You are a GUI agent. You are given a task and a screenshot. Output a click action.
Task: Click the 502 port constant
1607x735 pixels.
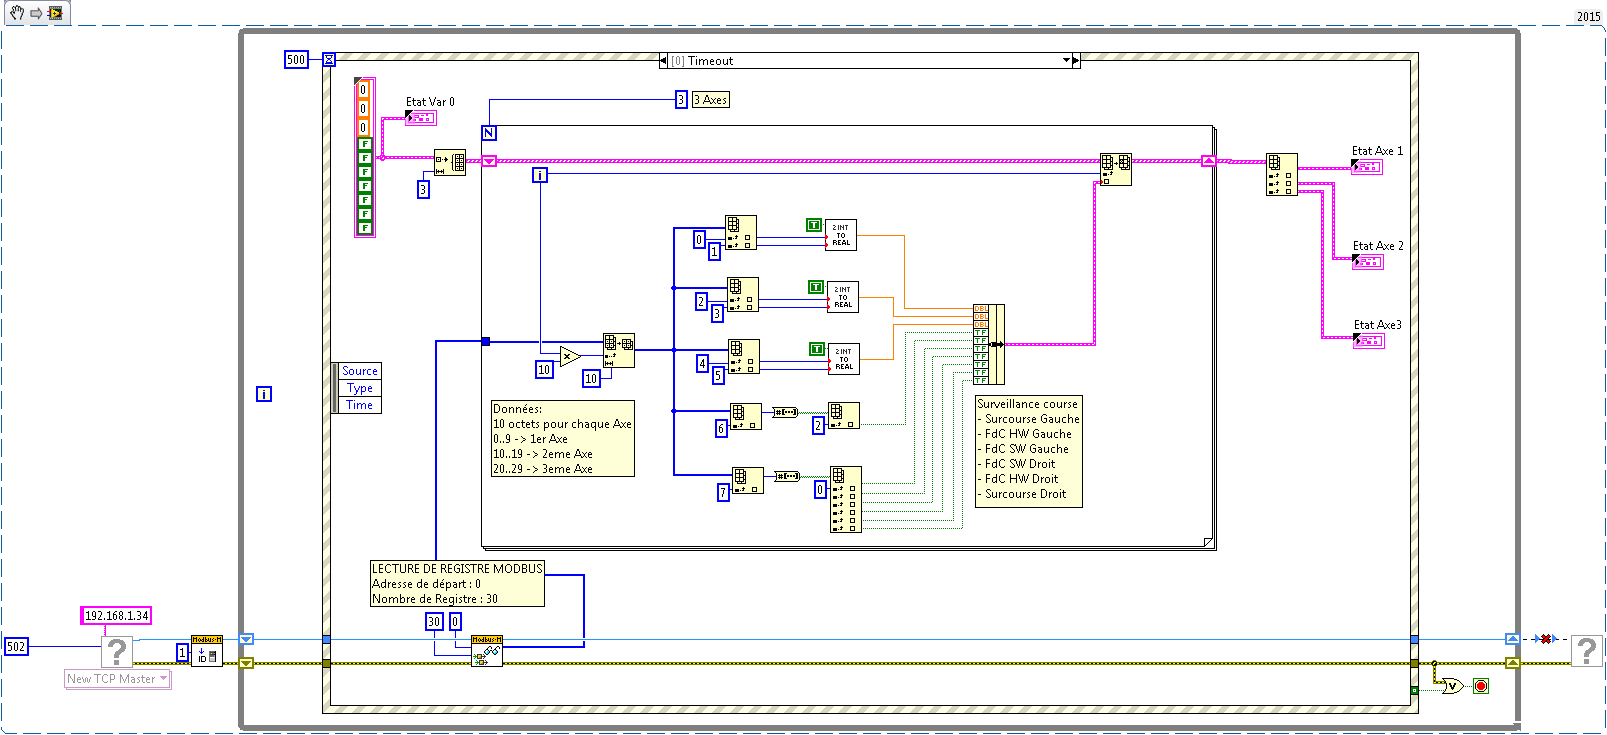click(x=16, y=647)
